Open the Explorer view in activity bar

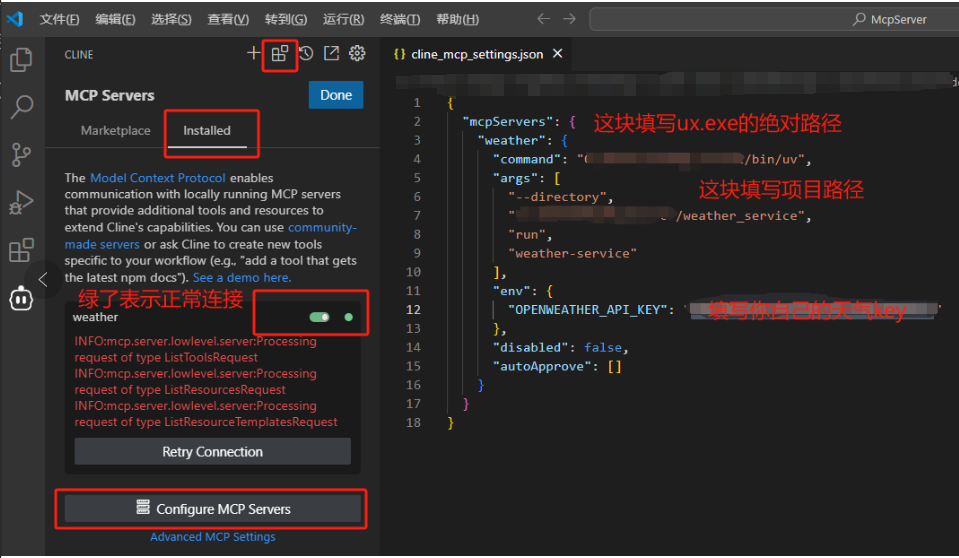coord(21,59)
